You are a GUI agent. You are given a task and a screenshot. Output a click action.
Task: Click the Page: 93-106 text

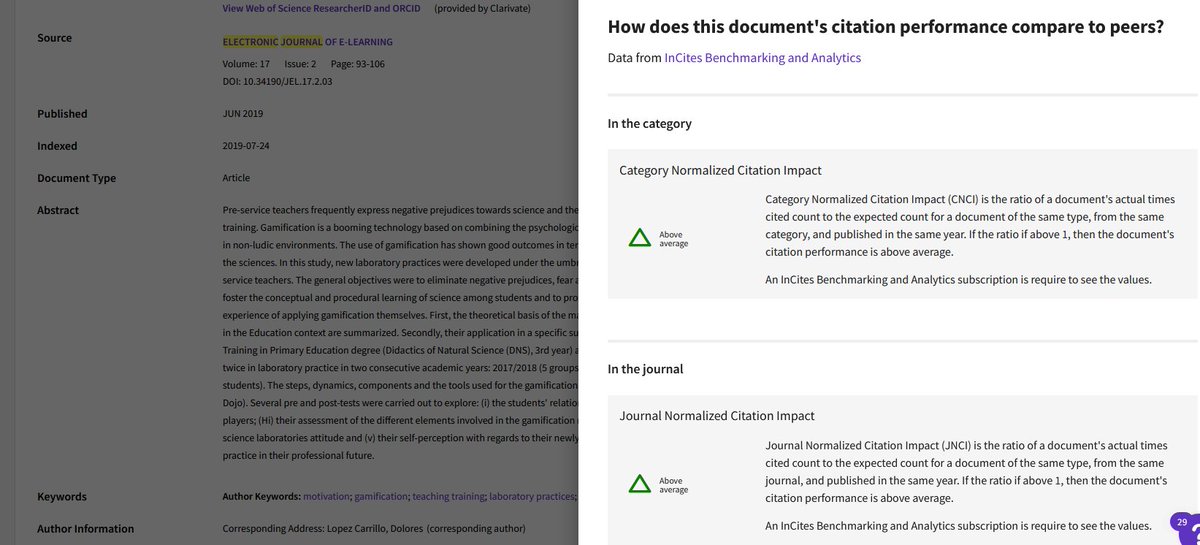coord(357,64)
